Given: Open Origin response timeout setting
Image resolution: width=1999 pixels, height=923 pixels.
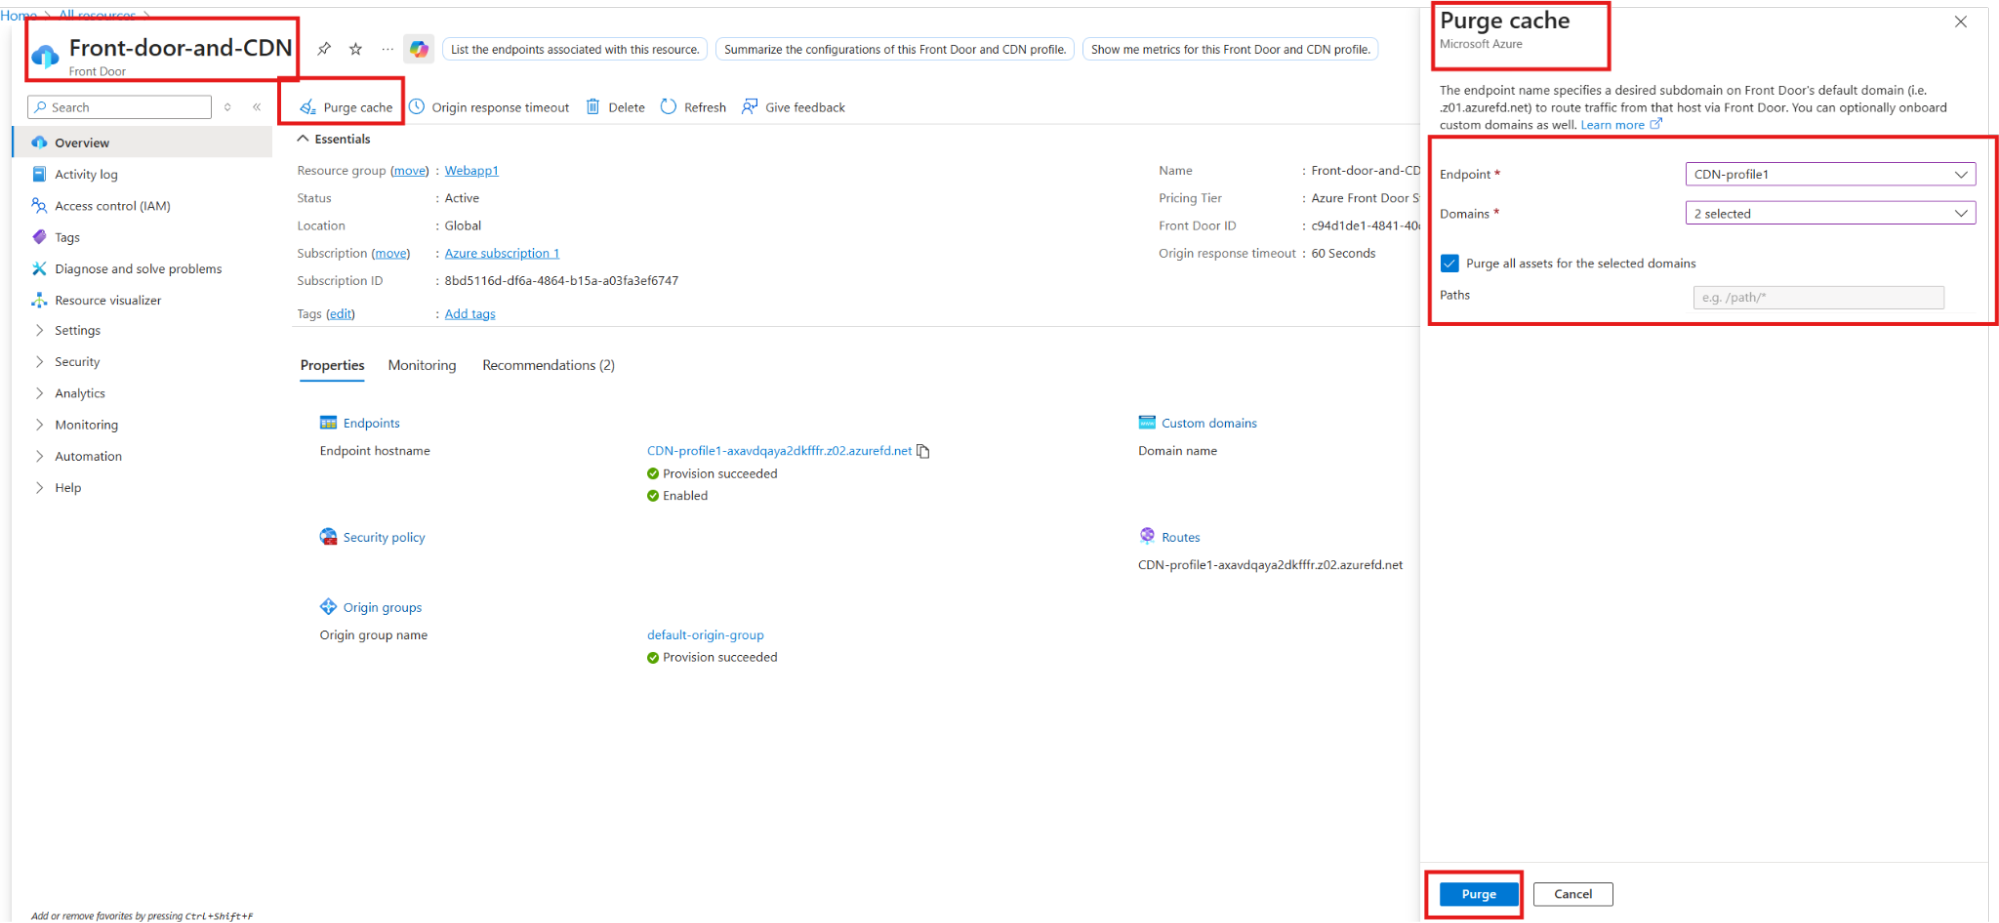Looking at the screenshot, I should coord(489,107).
